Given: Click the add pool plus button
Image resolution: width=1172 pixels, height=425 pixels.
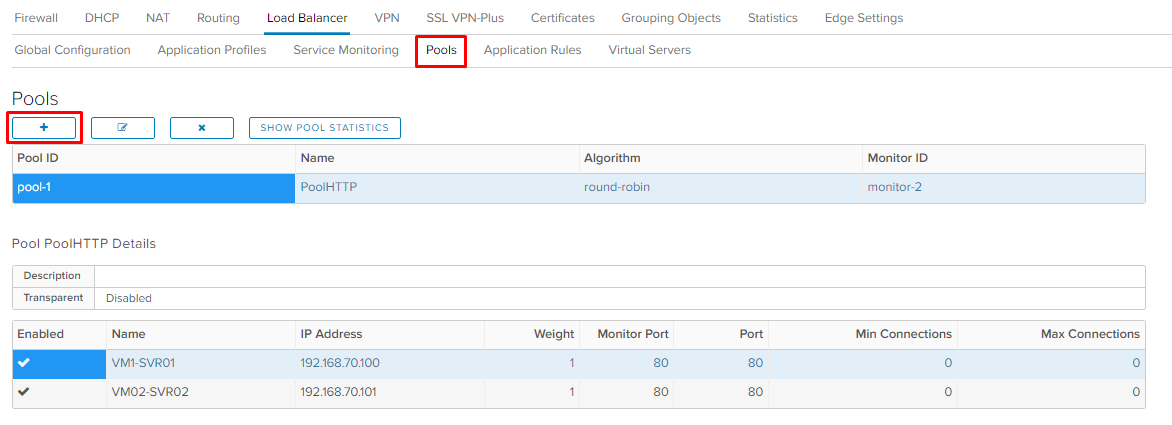Looking at the screenshot, I should coord(43,128).
